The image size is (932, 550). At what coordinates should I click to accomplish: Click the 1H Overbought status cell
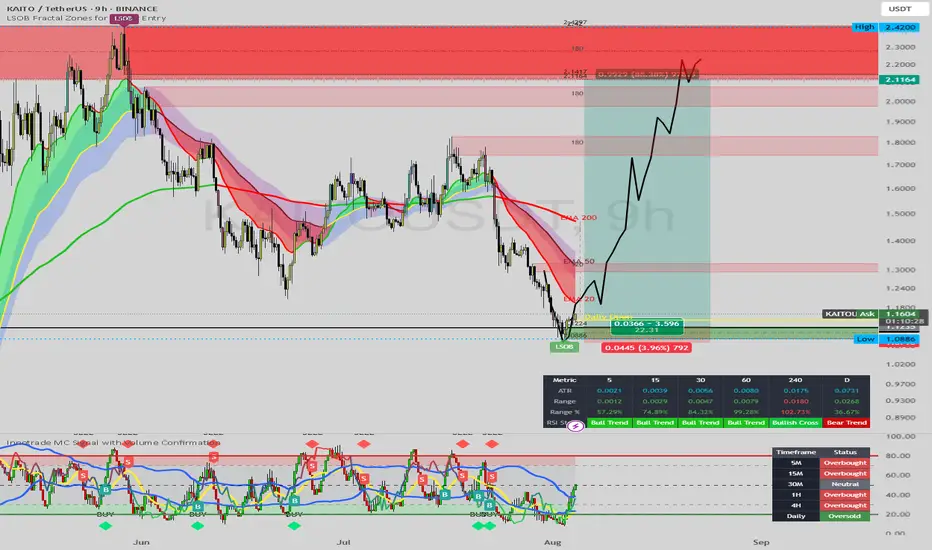tap(845, 495)
